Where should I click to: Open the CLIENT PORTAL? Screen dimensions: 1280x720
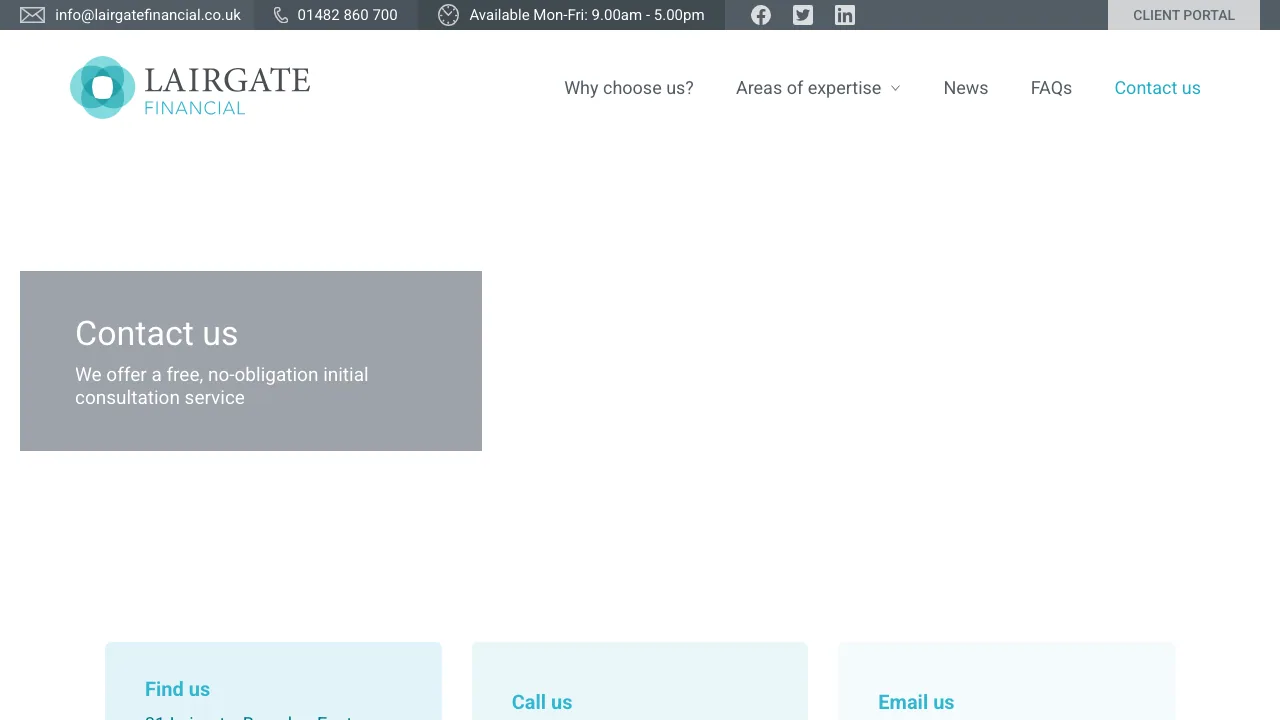point(1183,15)
